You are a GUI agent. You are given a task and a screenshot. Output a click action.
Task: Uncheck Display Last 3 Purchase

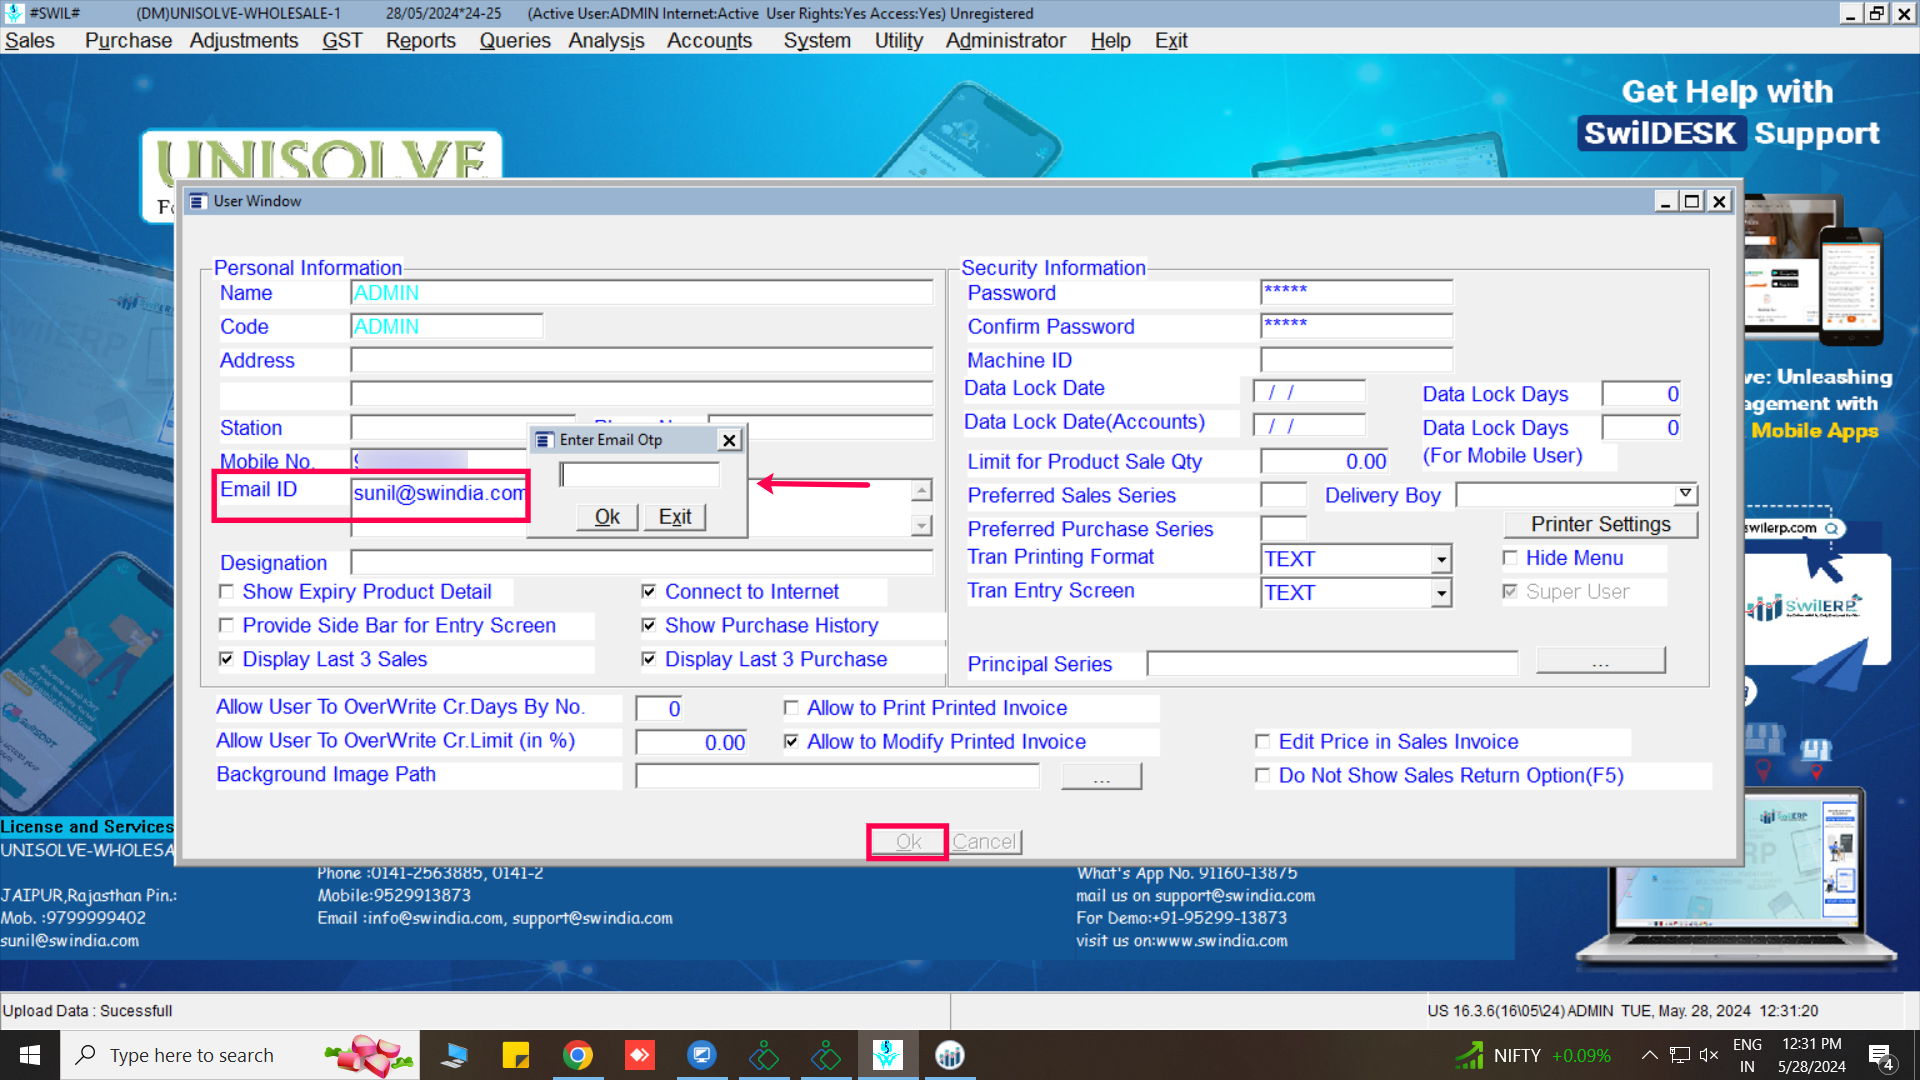[x=649, y=659]
